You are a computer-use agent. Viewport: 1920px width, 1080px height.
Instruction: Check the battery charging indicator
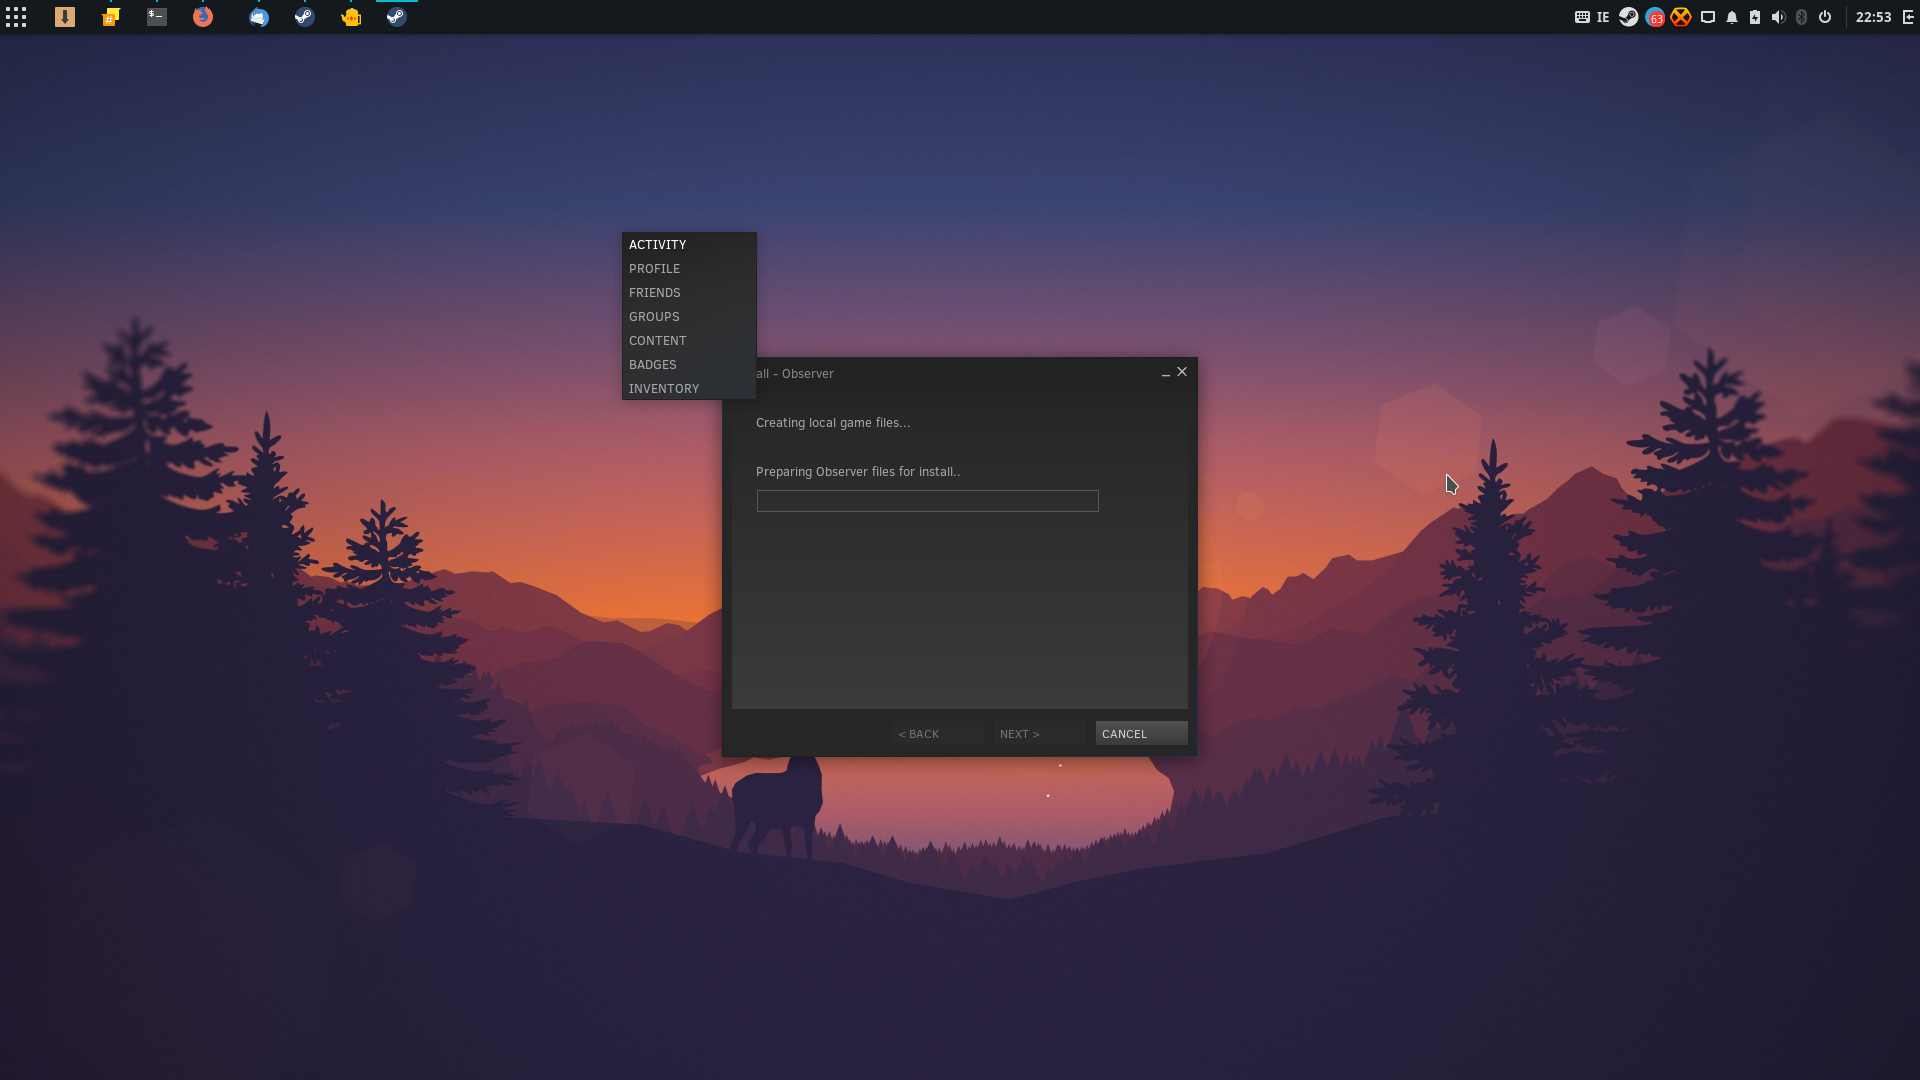tap(1755, 17)
